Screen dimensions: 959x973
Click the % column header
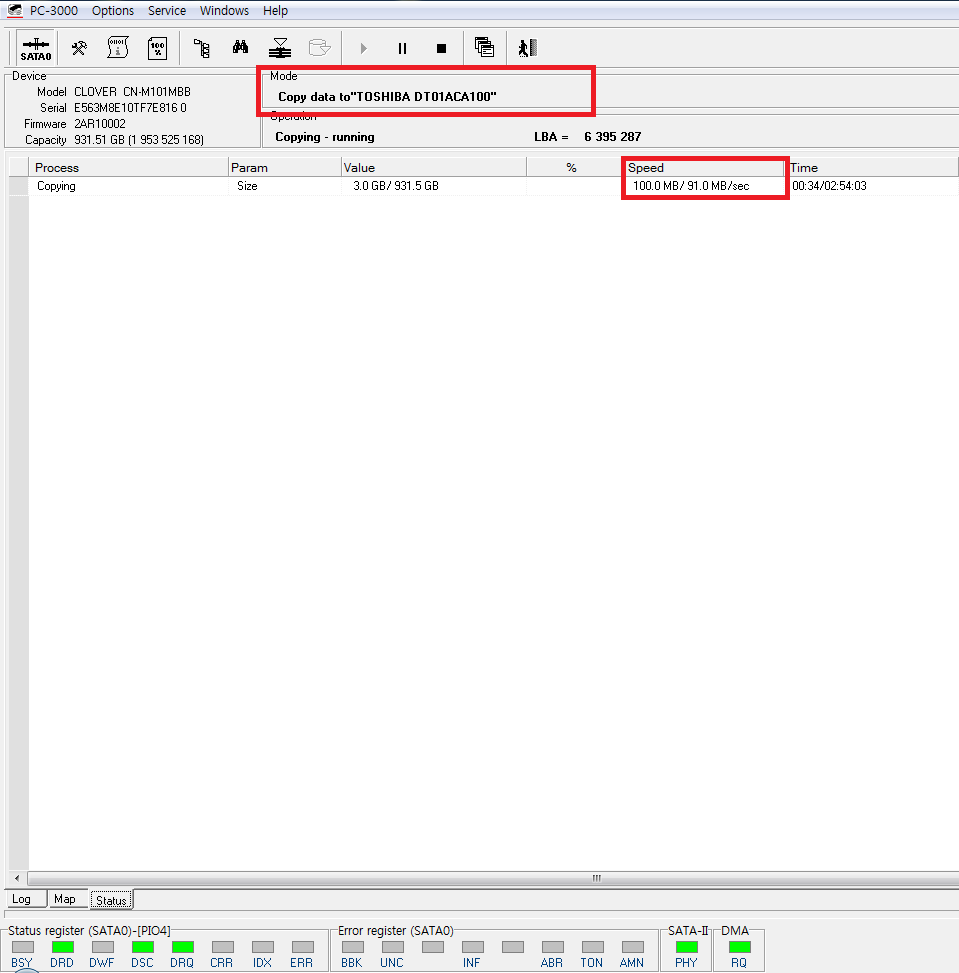(572, 168)
